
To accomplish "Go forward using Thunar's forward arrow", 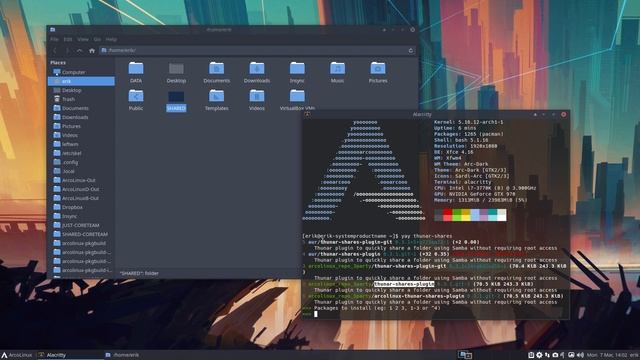I will click(x=67, y=51).
